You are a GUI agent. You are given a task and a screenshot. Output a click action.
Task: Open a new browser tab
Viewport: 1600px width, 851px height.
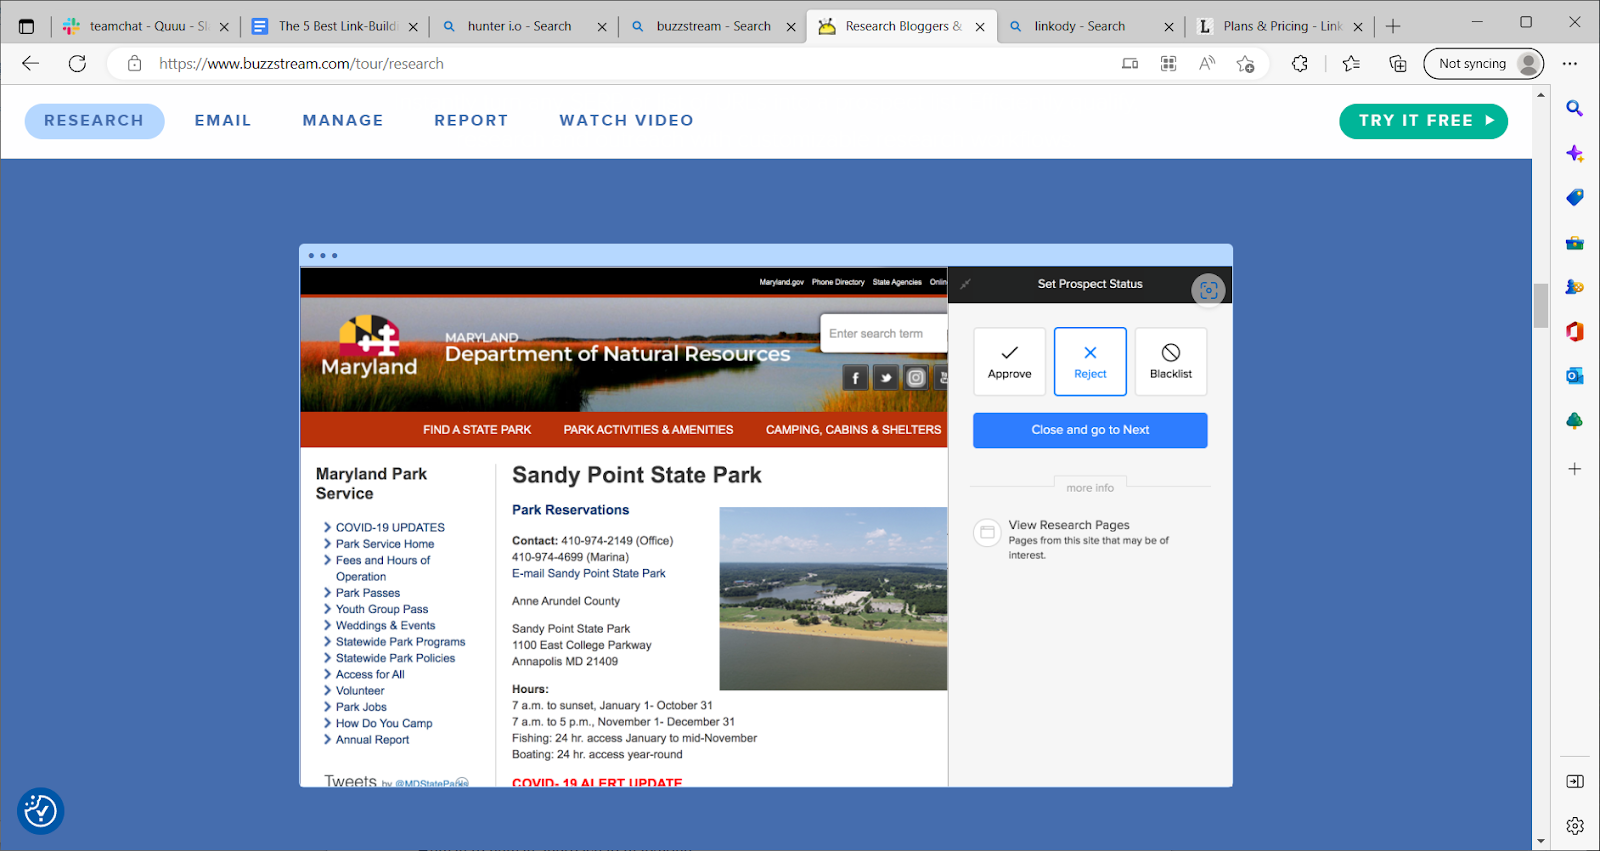(1393, 26)
